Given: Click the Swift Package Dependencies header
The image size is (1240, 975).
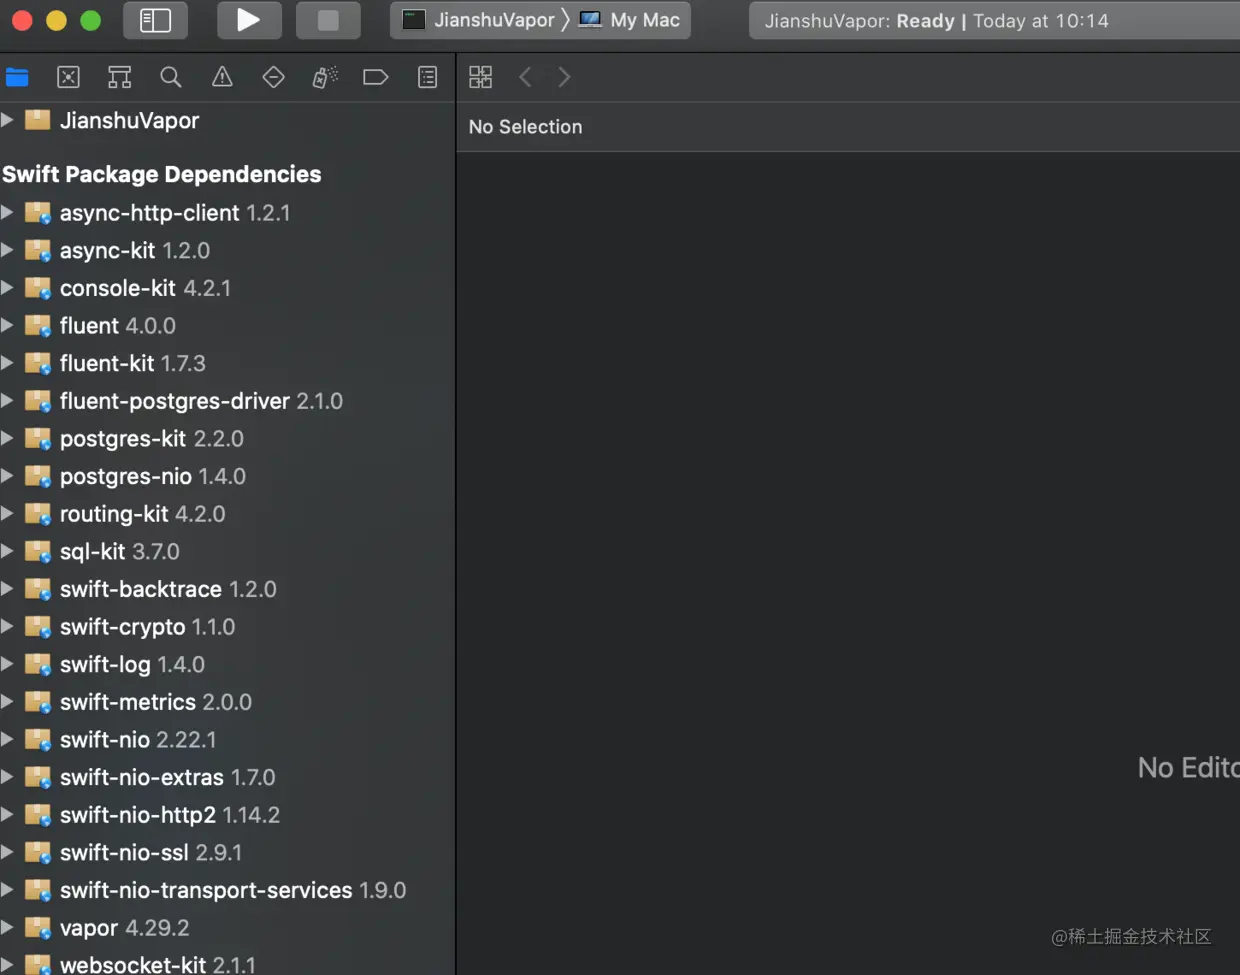Looking at the screenshot, I should (x=162, y=174).
